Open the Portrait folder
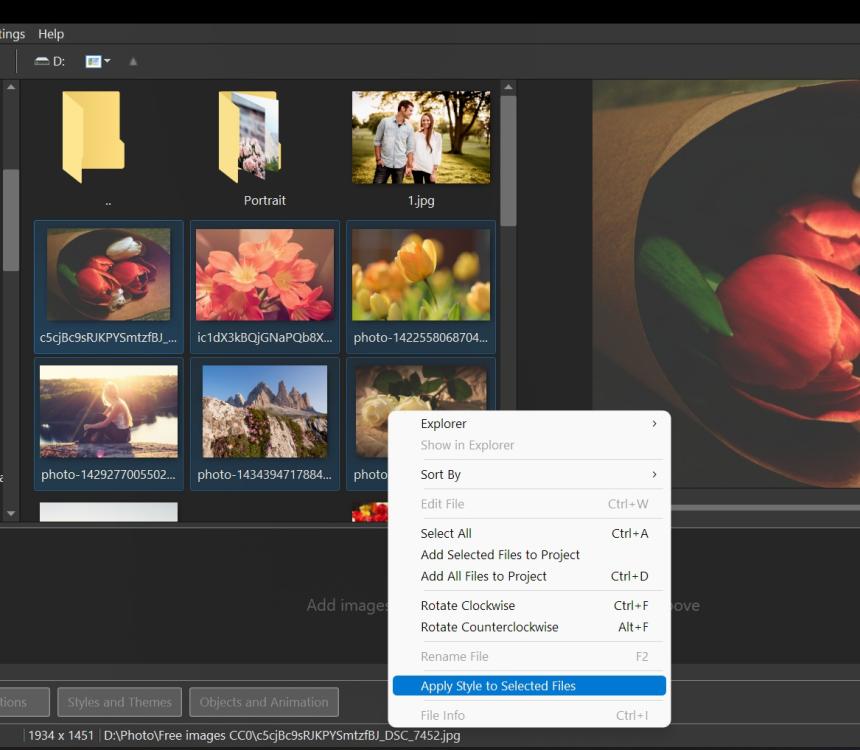Viewport: 860px width, 750px height. (250, 137)
